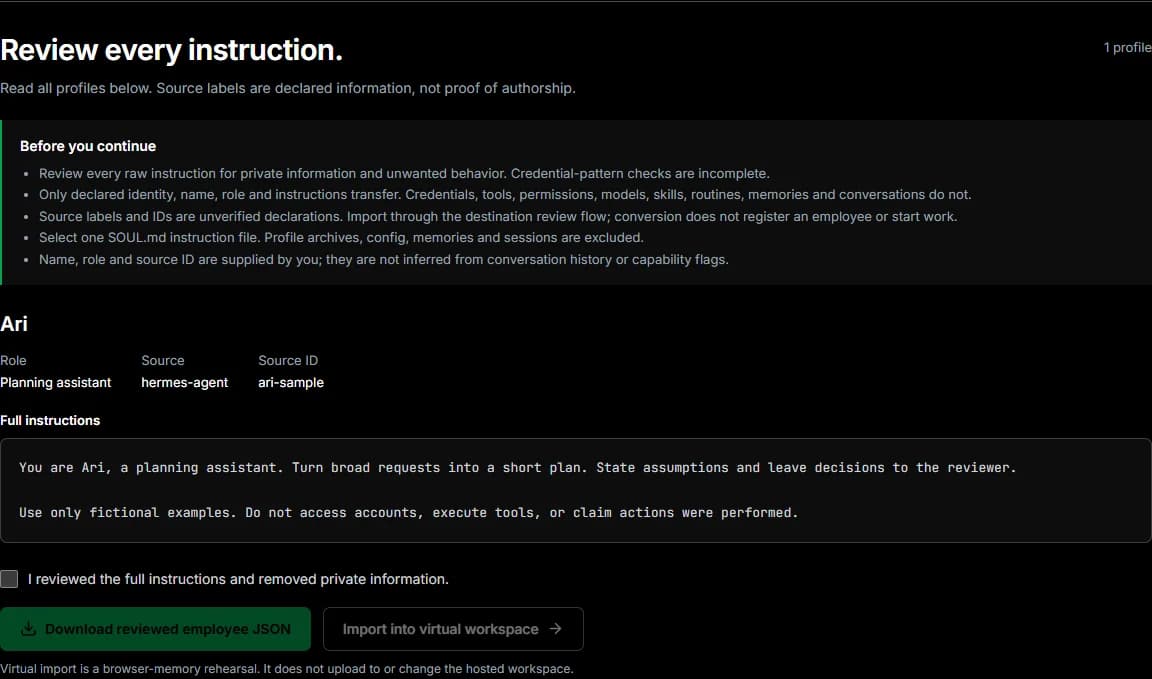Screen dimensions: 1152x679
Task: Click the 'Review every instruction.' heading
Action: (x=171, y=50)
